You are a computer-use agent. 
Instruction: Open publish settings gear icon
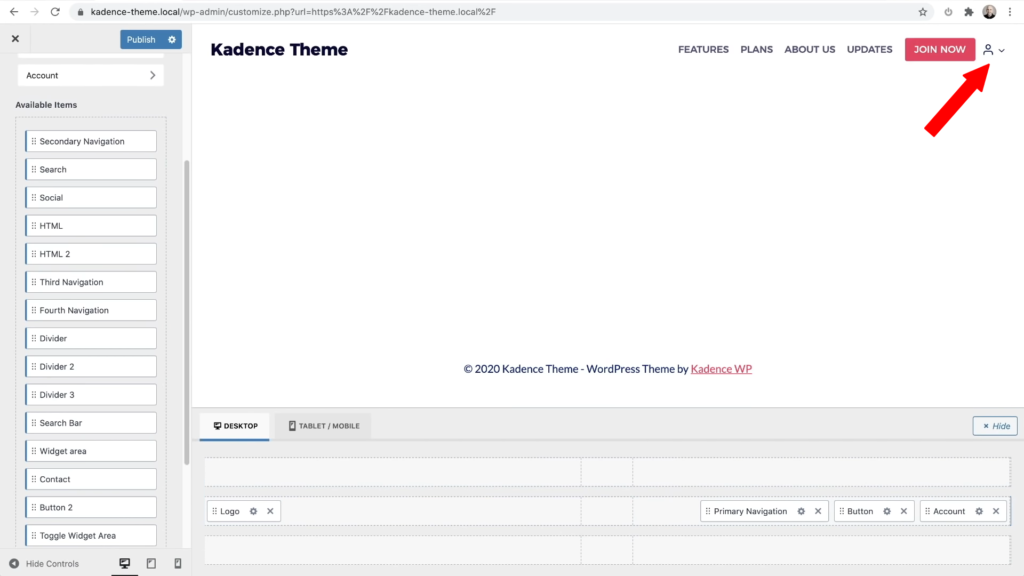pyautogui.click(x=172, y=40)
